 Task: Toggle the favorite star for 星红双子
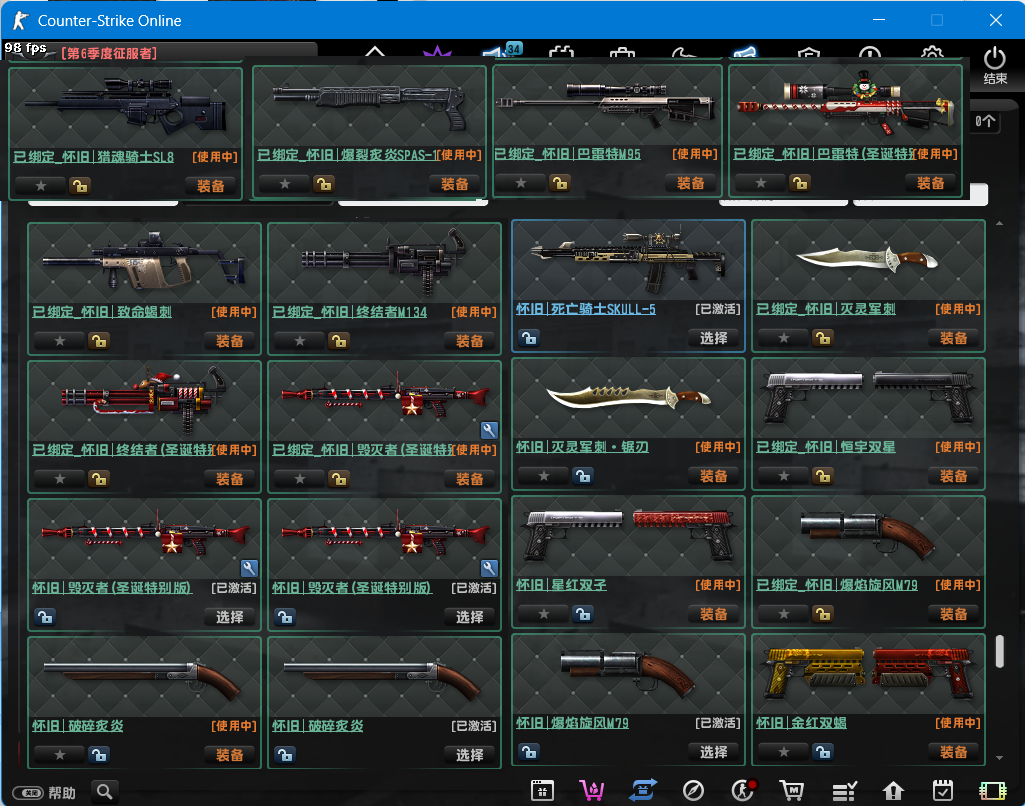(544, 614)
